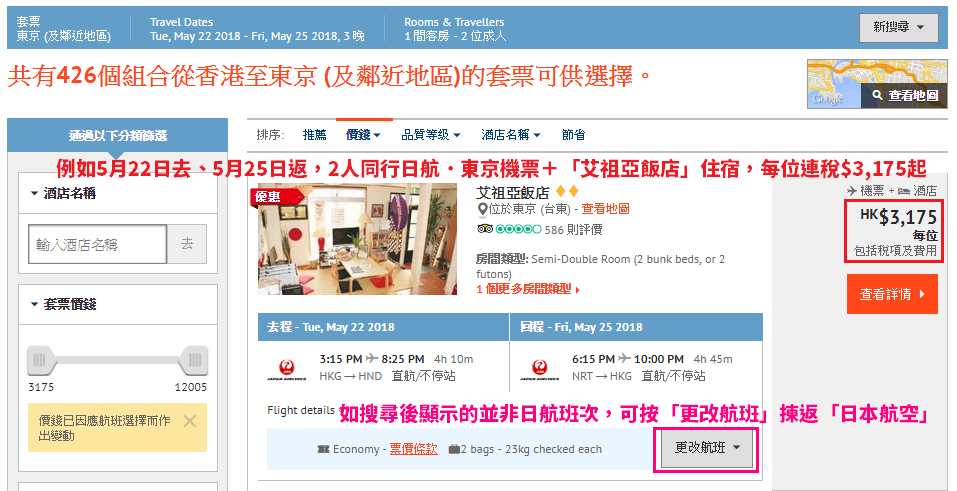
Task: Click the 查看詳情 button
Action: 892,294
